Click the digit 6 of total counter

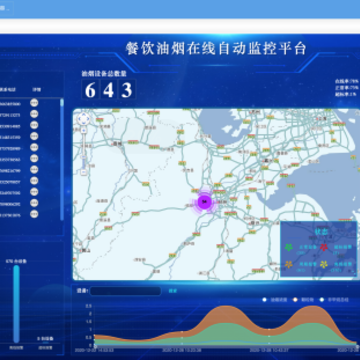click(x=90, y=89)
